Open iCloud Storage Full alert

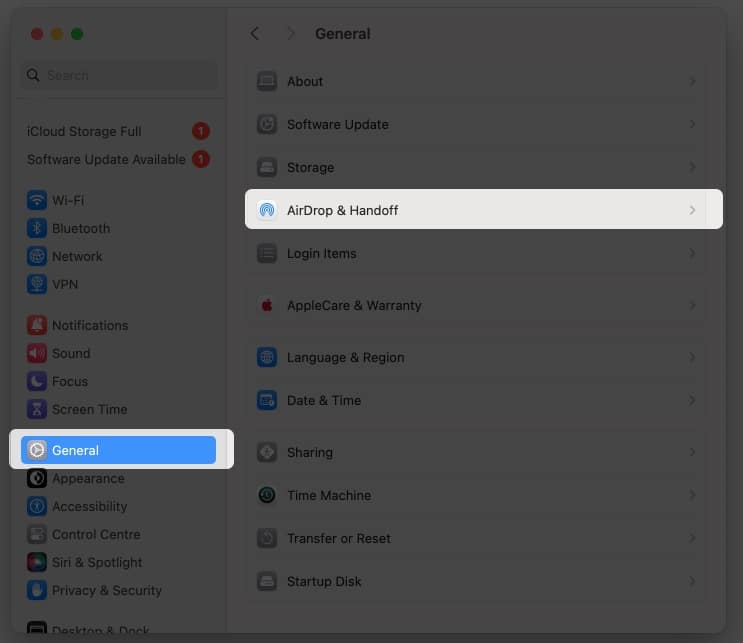[118, 131]
